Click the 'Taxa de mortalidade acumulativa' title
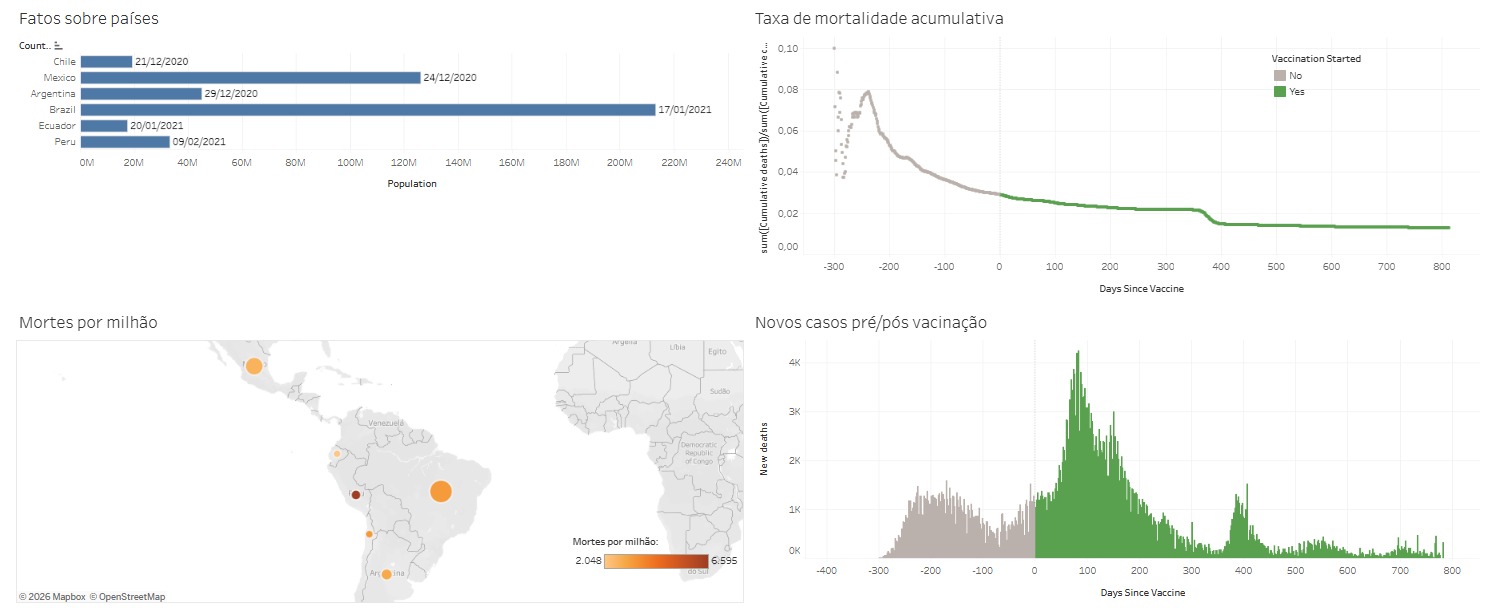 [x=879, y=19]
